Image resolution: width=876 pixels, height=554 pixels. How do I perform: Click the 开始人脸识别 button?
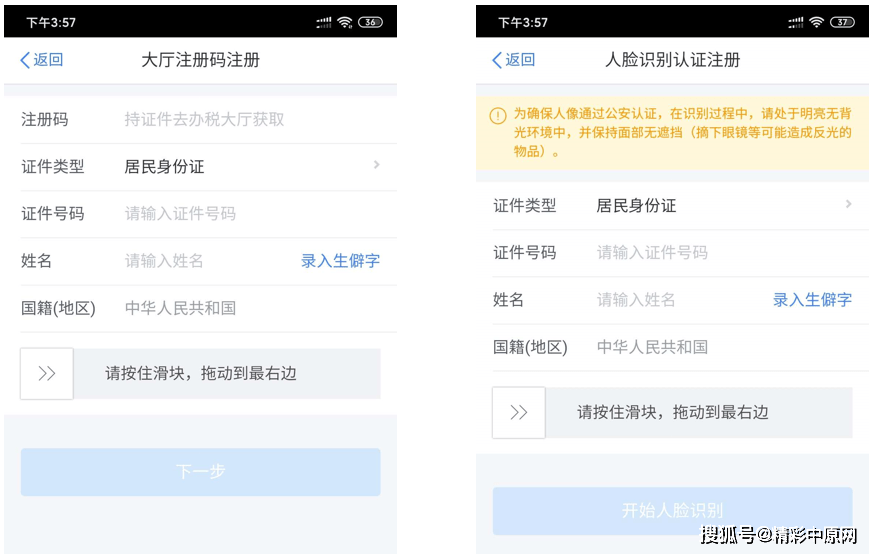point(673,510)
